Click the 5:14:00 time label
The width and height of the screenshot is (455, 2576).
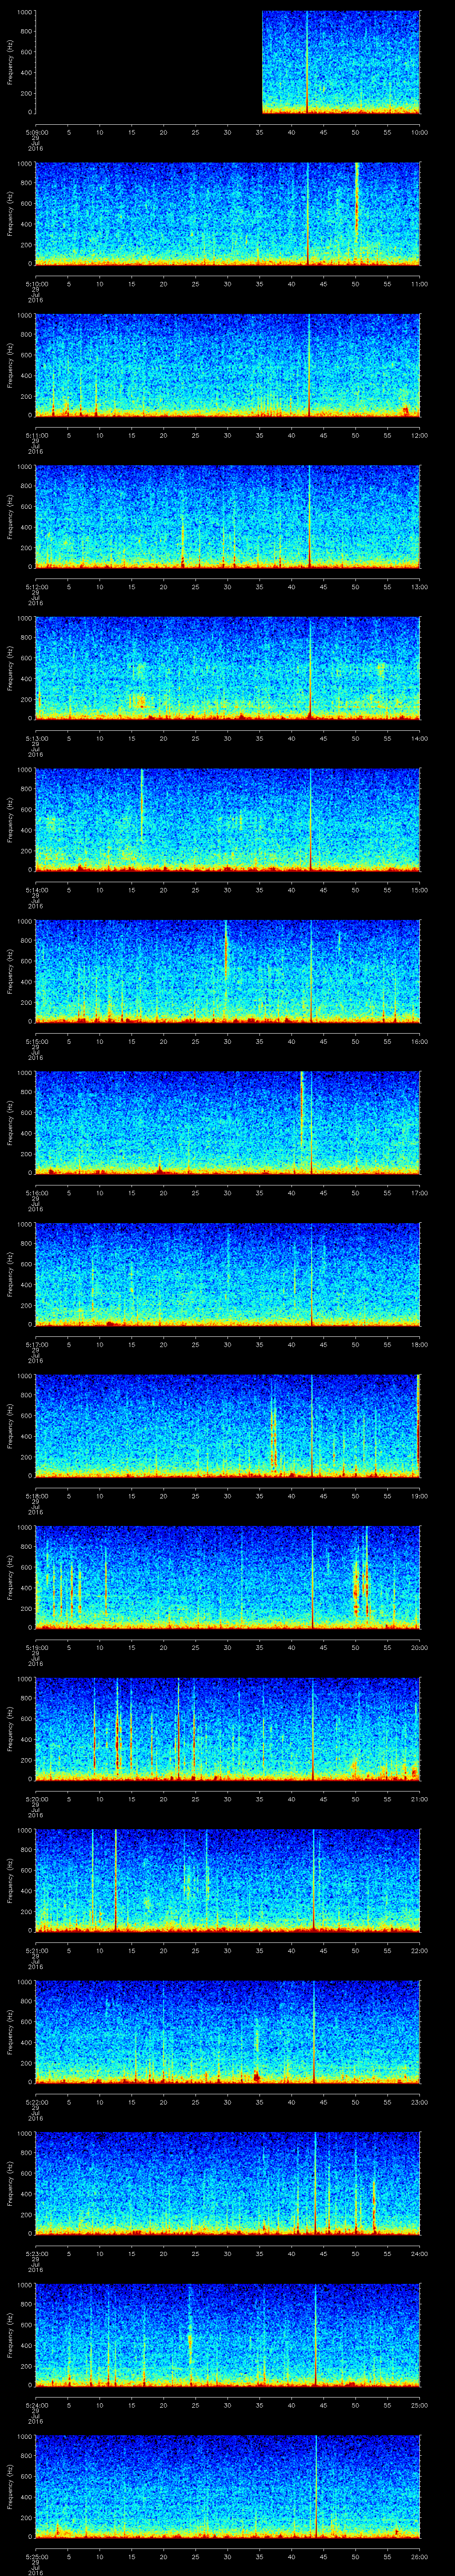click(36, 890)
